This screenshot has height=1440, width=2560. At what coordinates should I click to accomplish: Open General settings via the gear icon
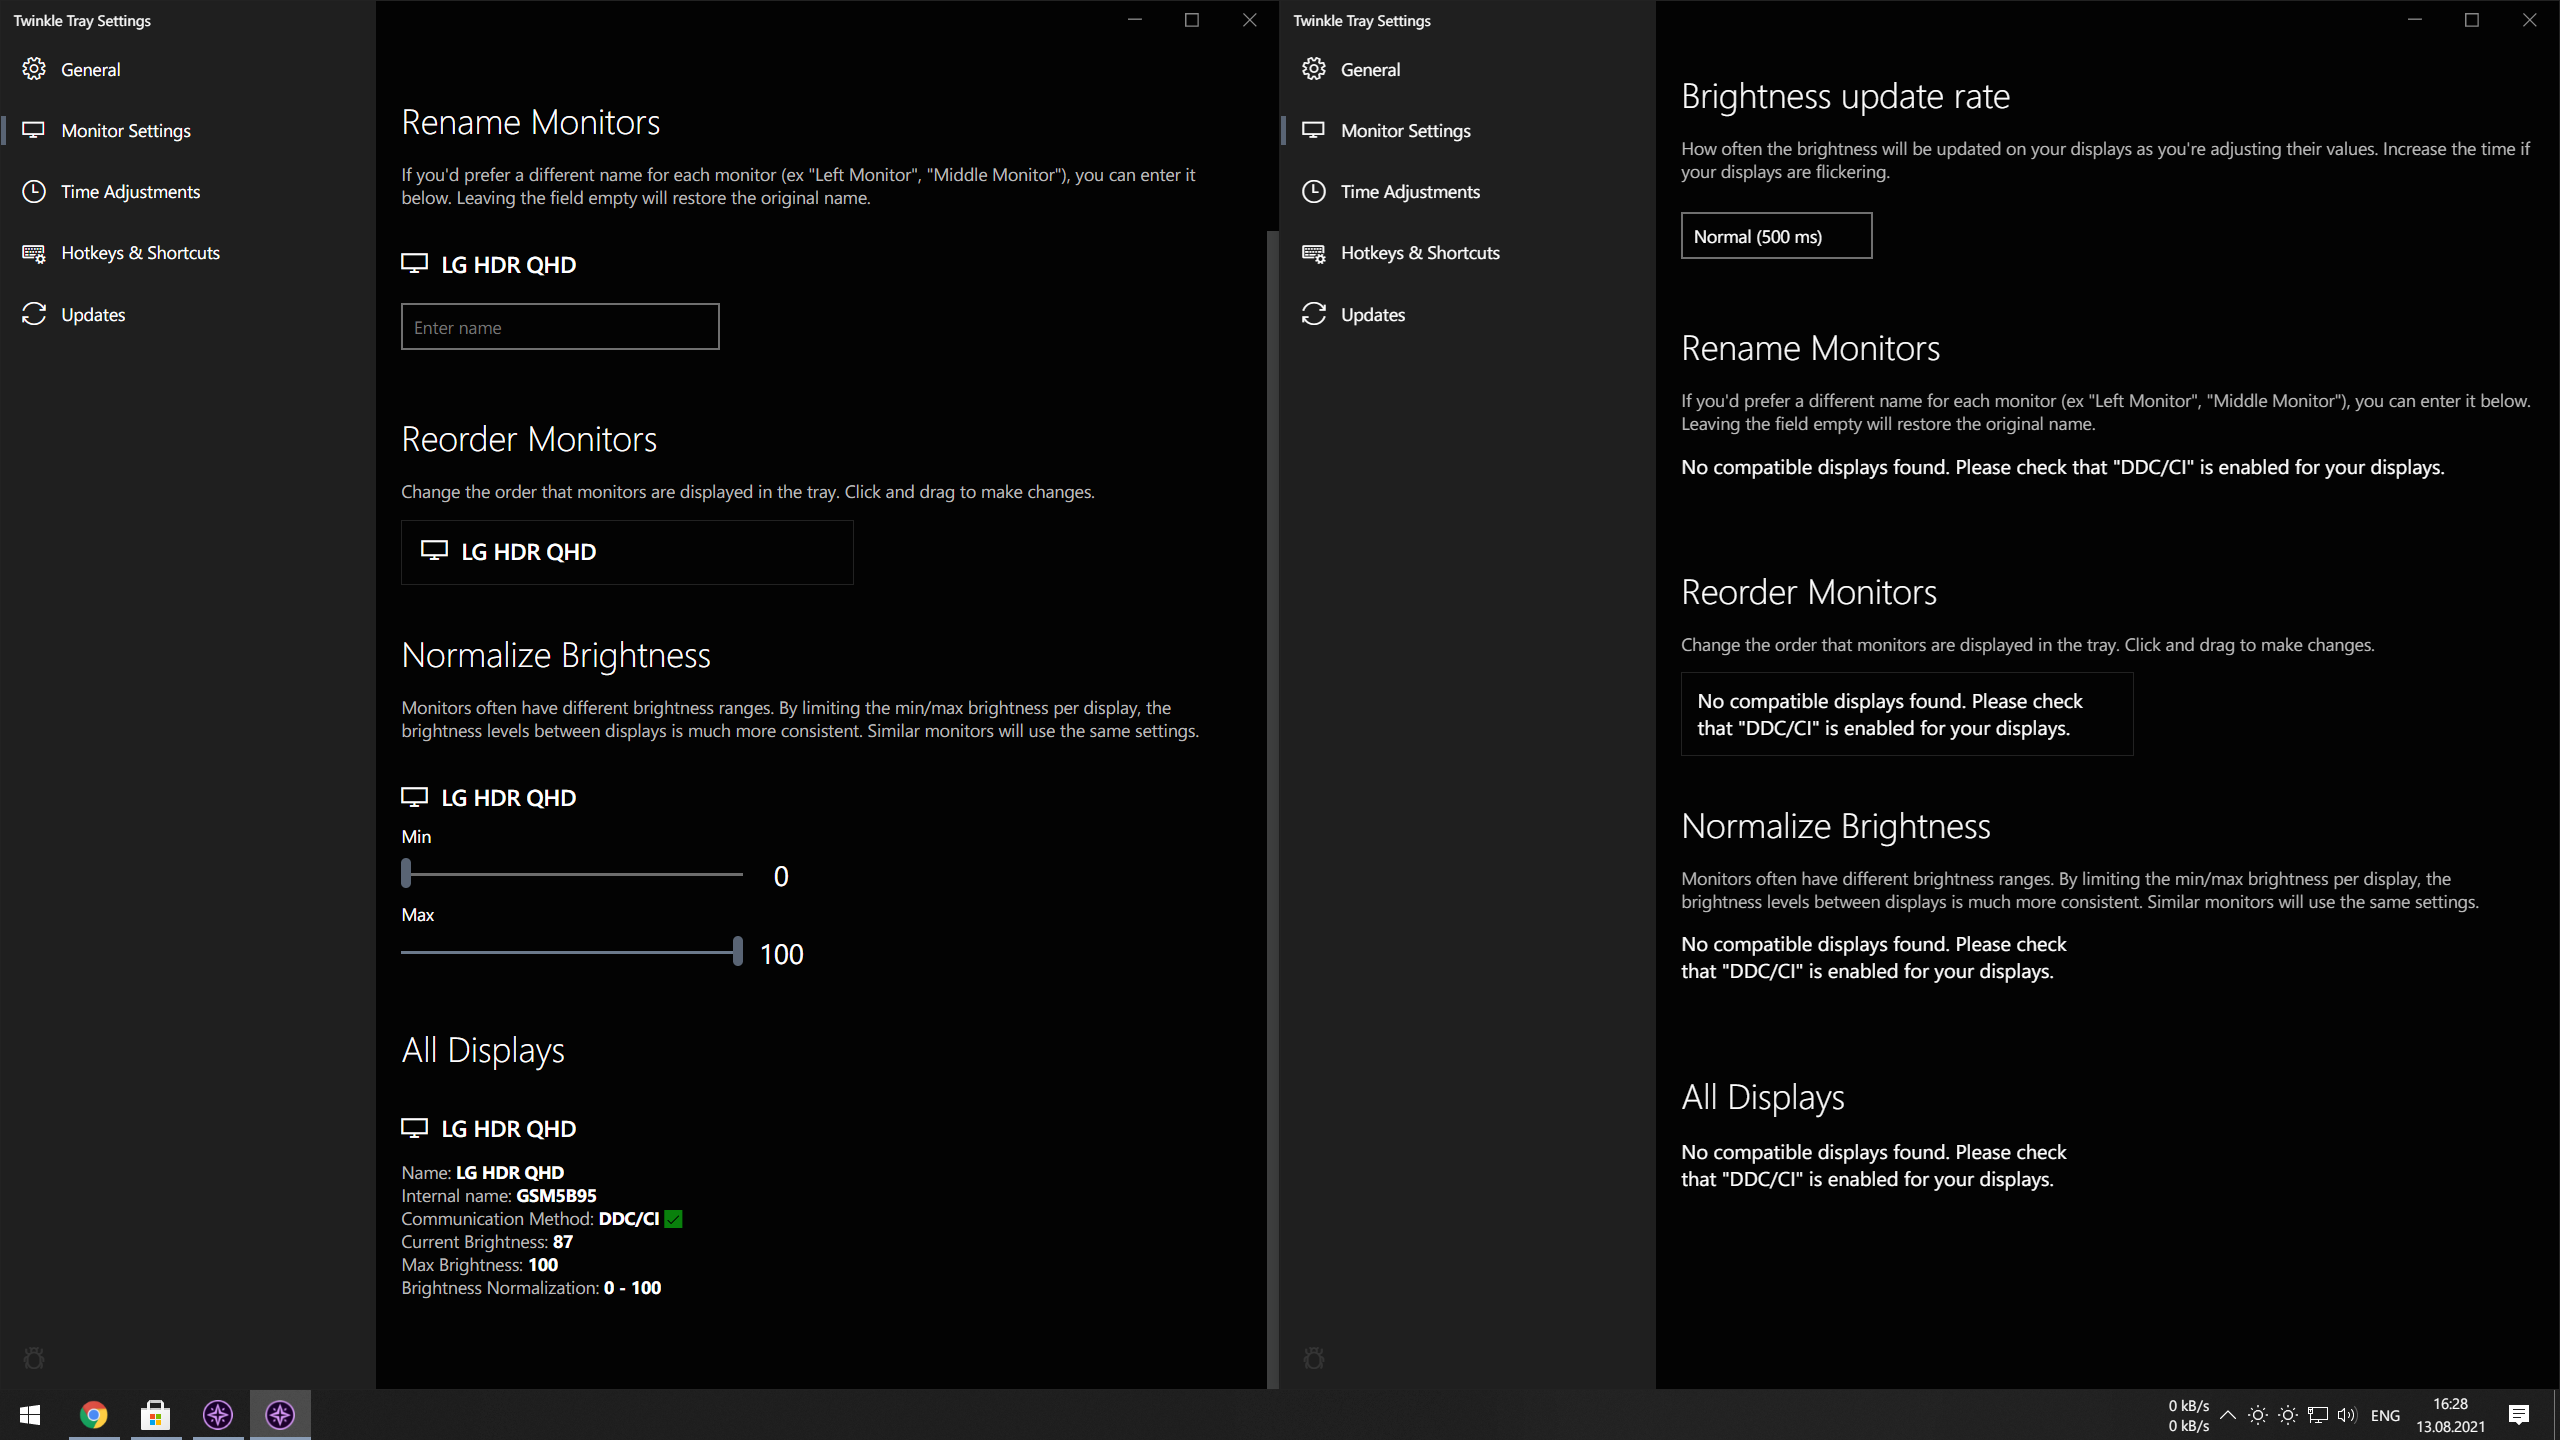tap(35, 69)
